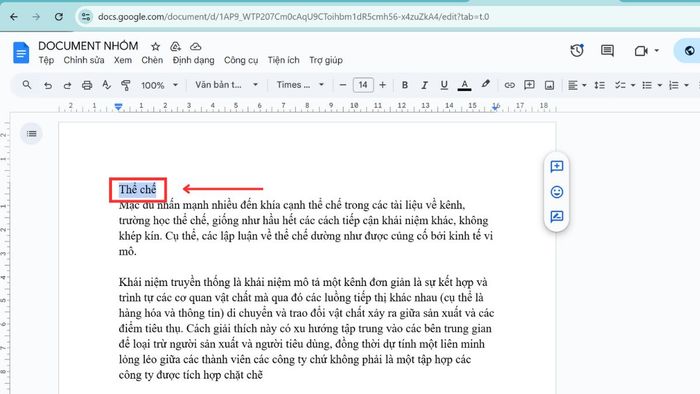
Task: Expand bulleted list options arrow
Action: [660, 85]
